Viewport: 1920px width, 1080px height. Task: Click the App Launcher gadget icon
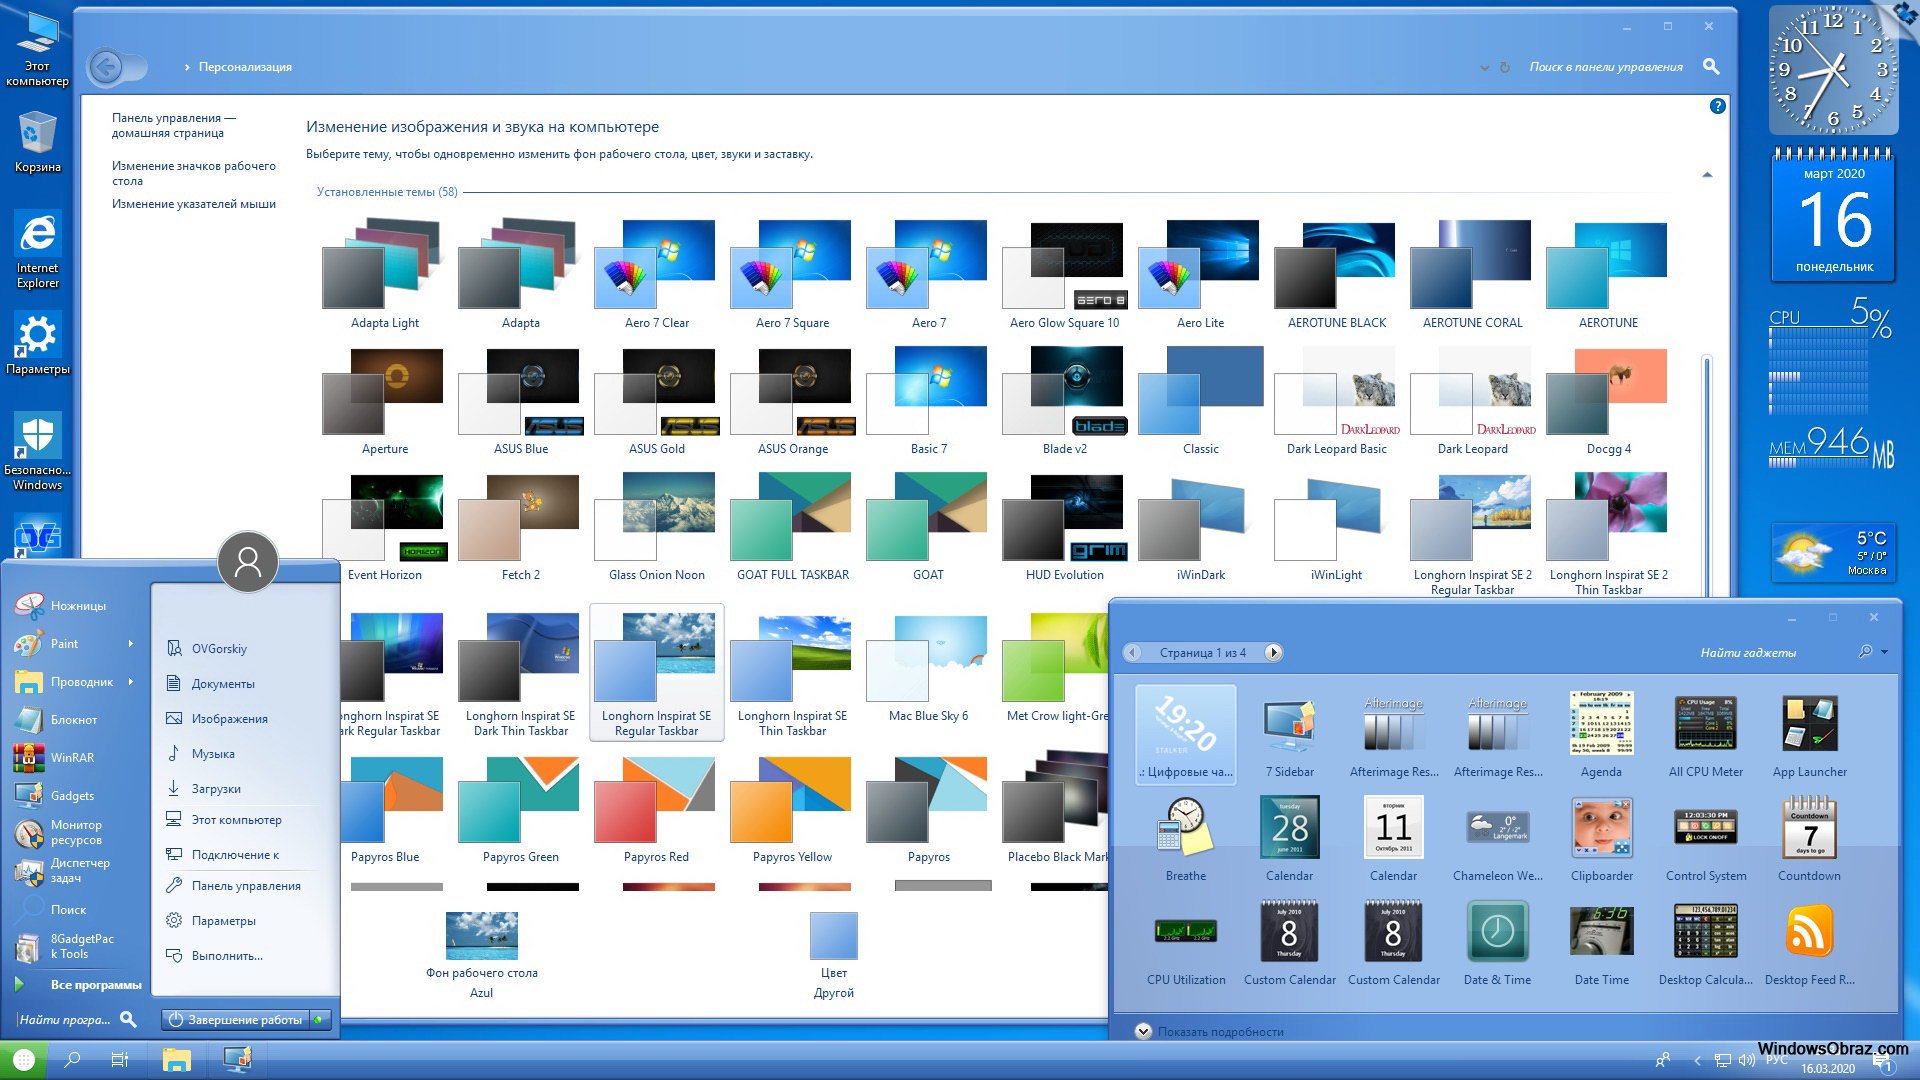1809,725
